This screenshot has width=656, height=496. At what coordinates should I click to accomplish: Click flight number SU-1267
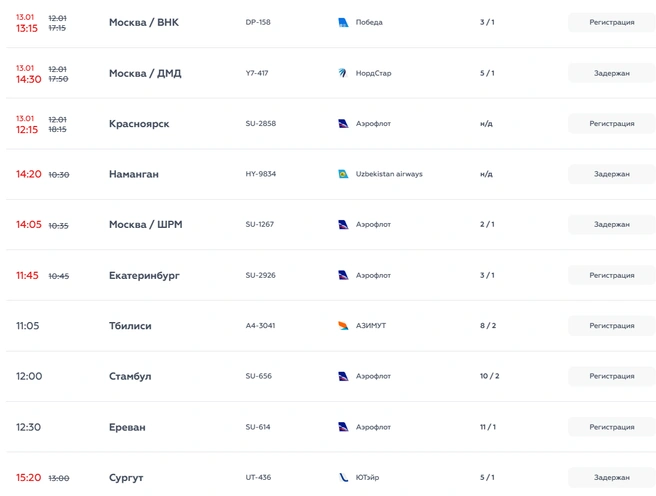point(260,224)
